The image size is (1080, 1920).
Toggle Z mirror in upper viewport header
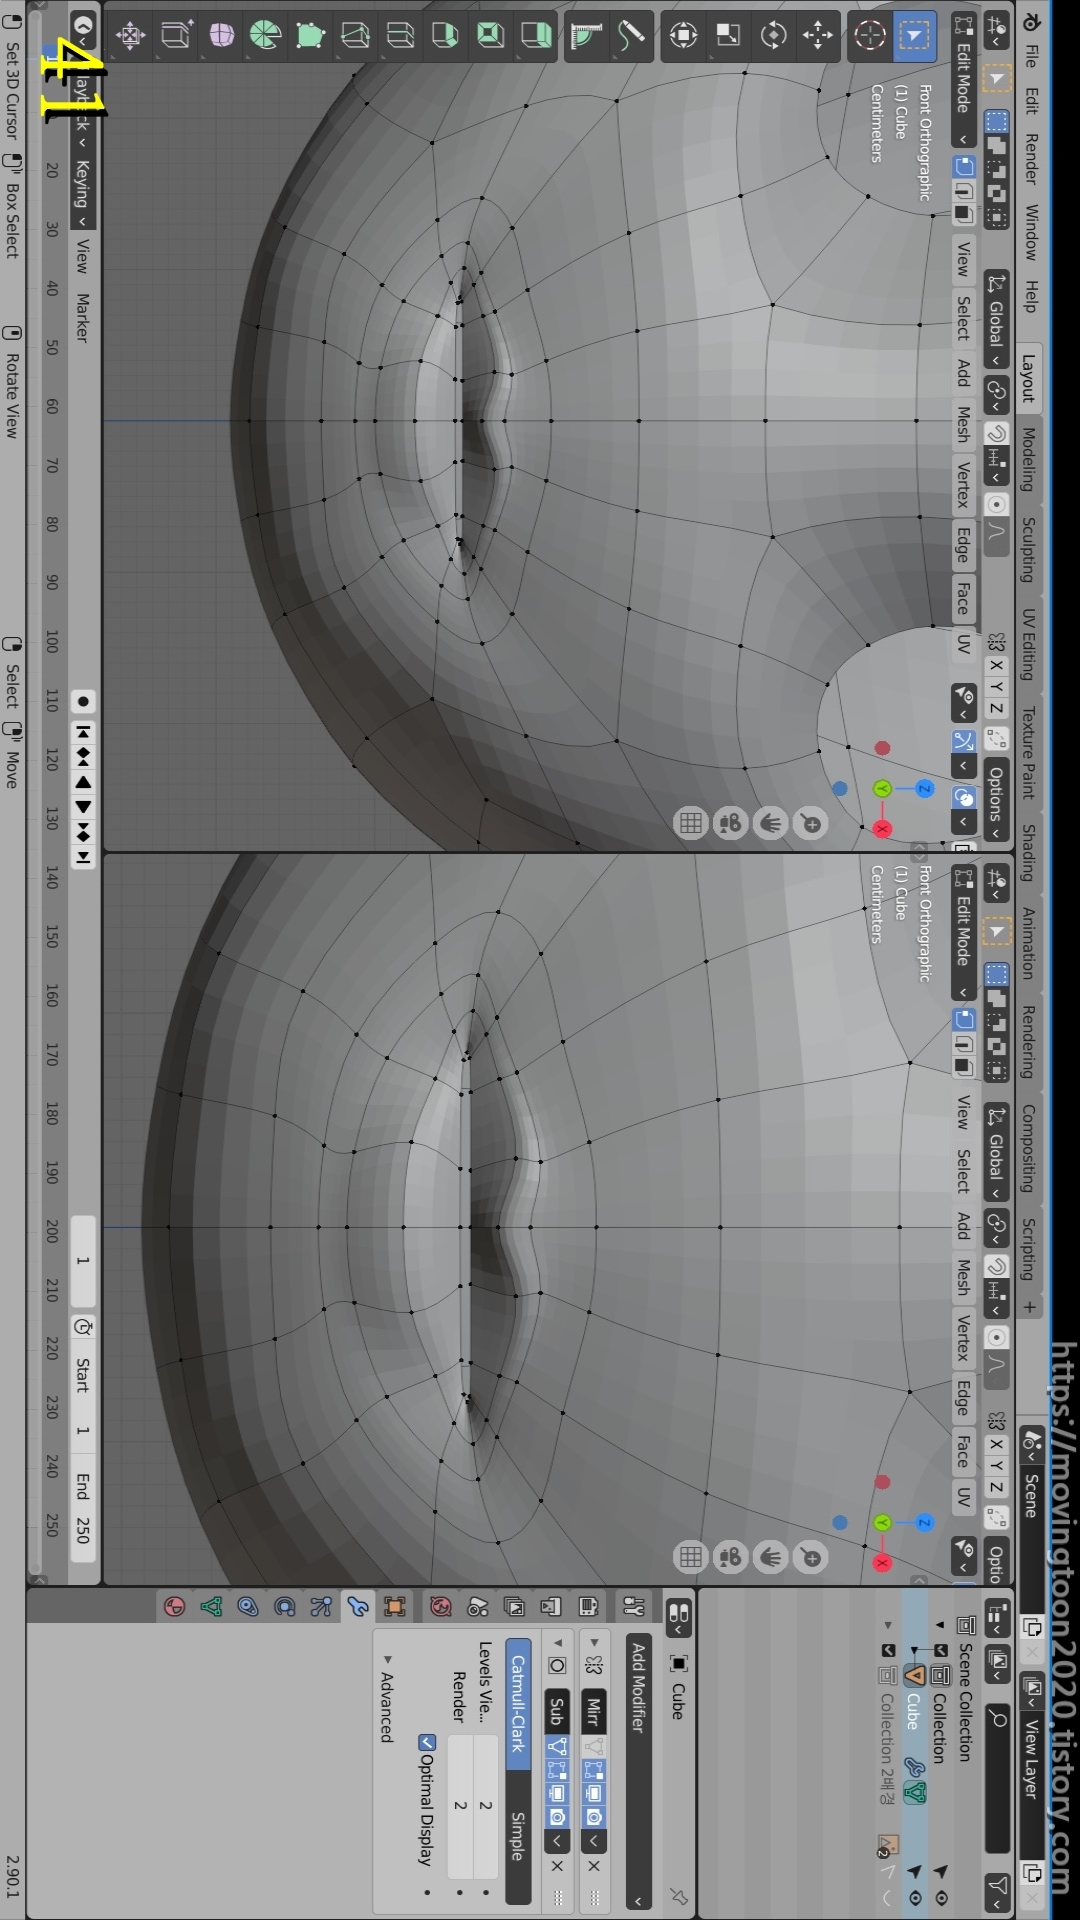997,708
